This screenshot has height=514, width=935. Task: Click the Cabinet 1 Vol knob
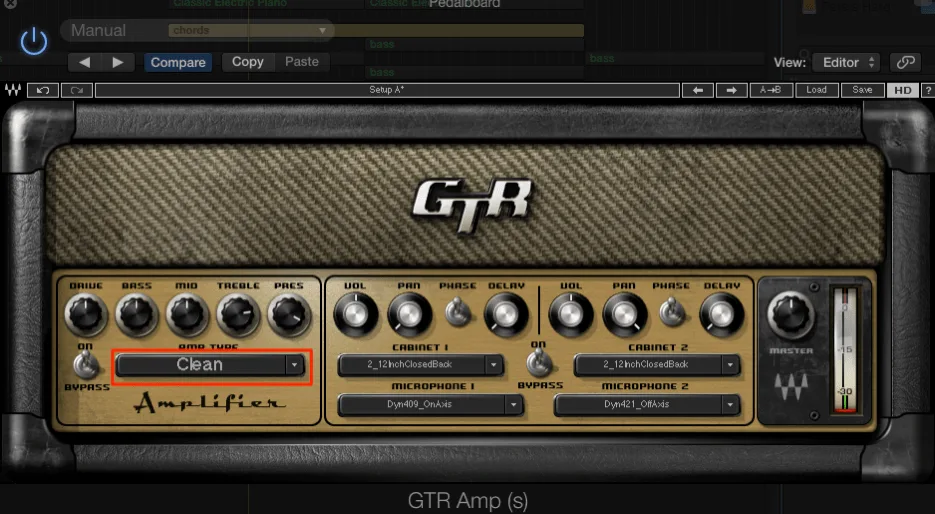pos(355,314)
